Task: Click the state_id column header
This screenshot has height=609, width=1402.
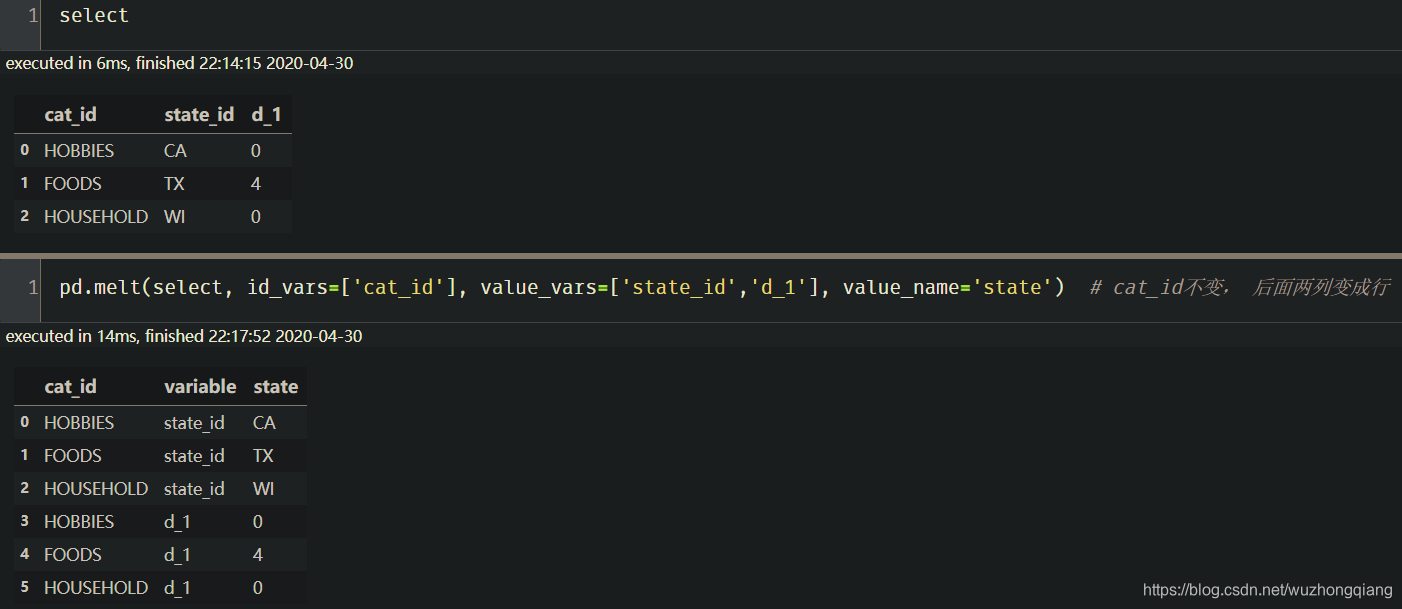Action: coord(199,114)
